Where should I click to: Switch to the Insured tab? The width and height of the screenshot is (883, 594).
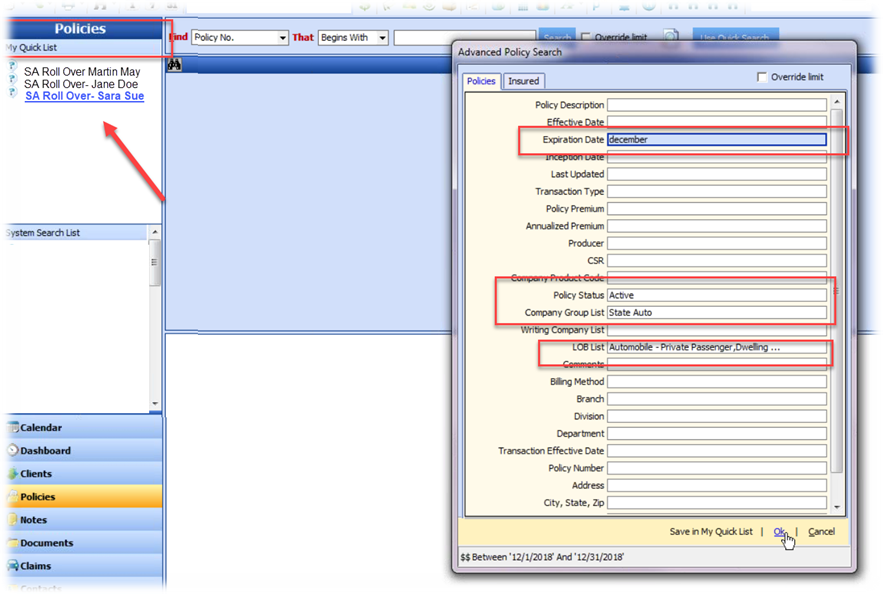[x=523, y=81]
